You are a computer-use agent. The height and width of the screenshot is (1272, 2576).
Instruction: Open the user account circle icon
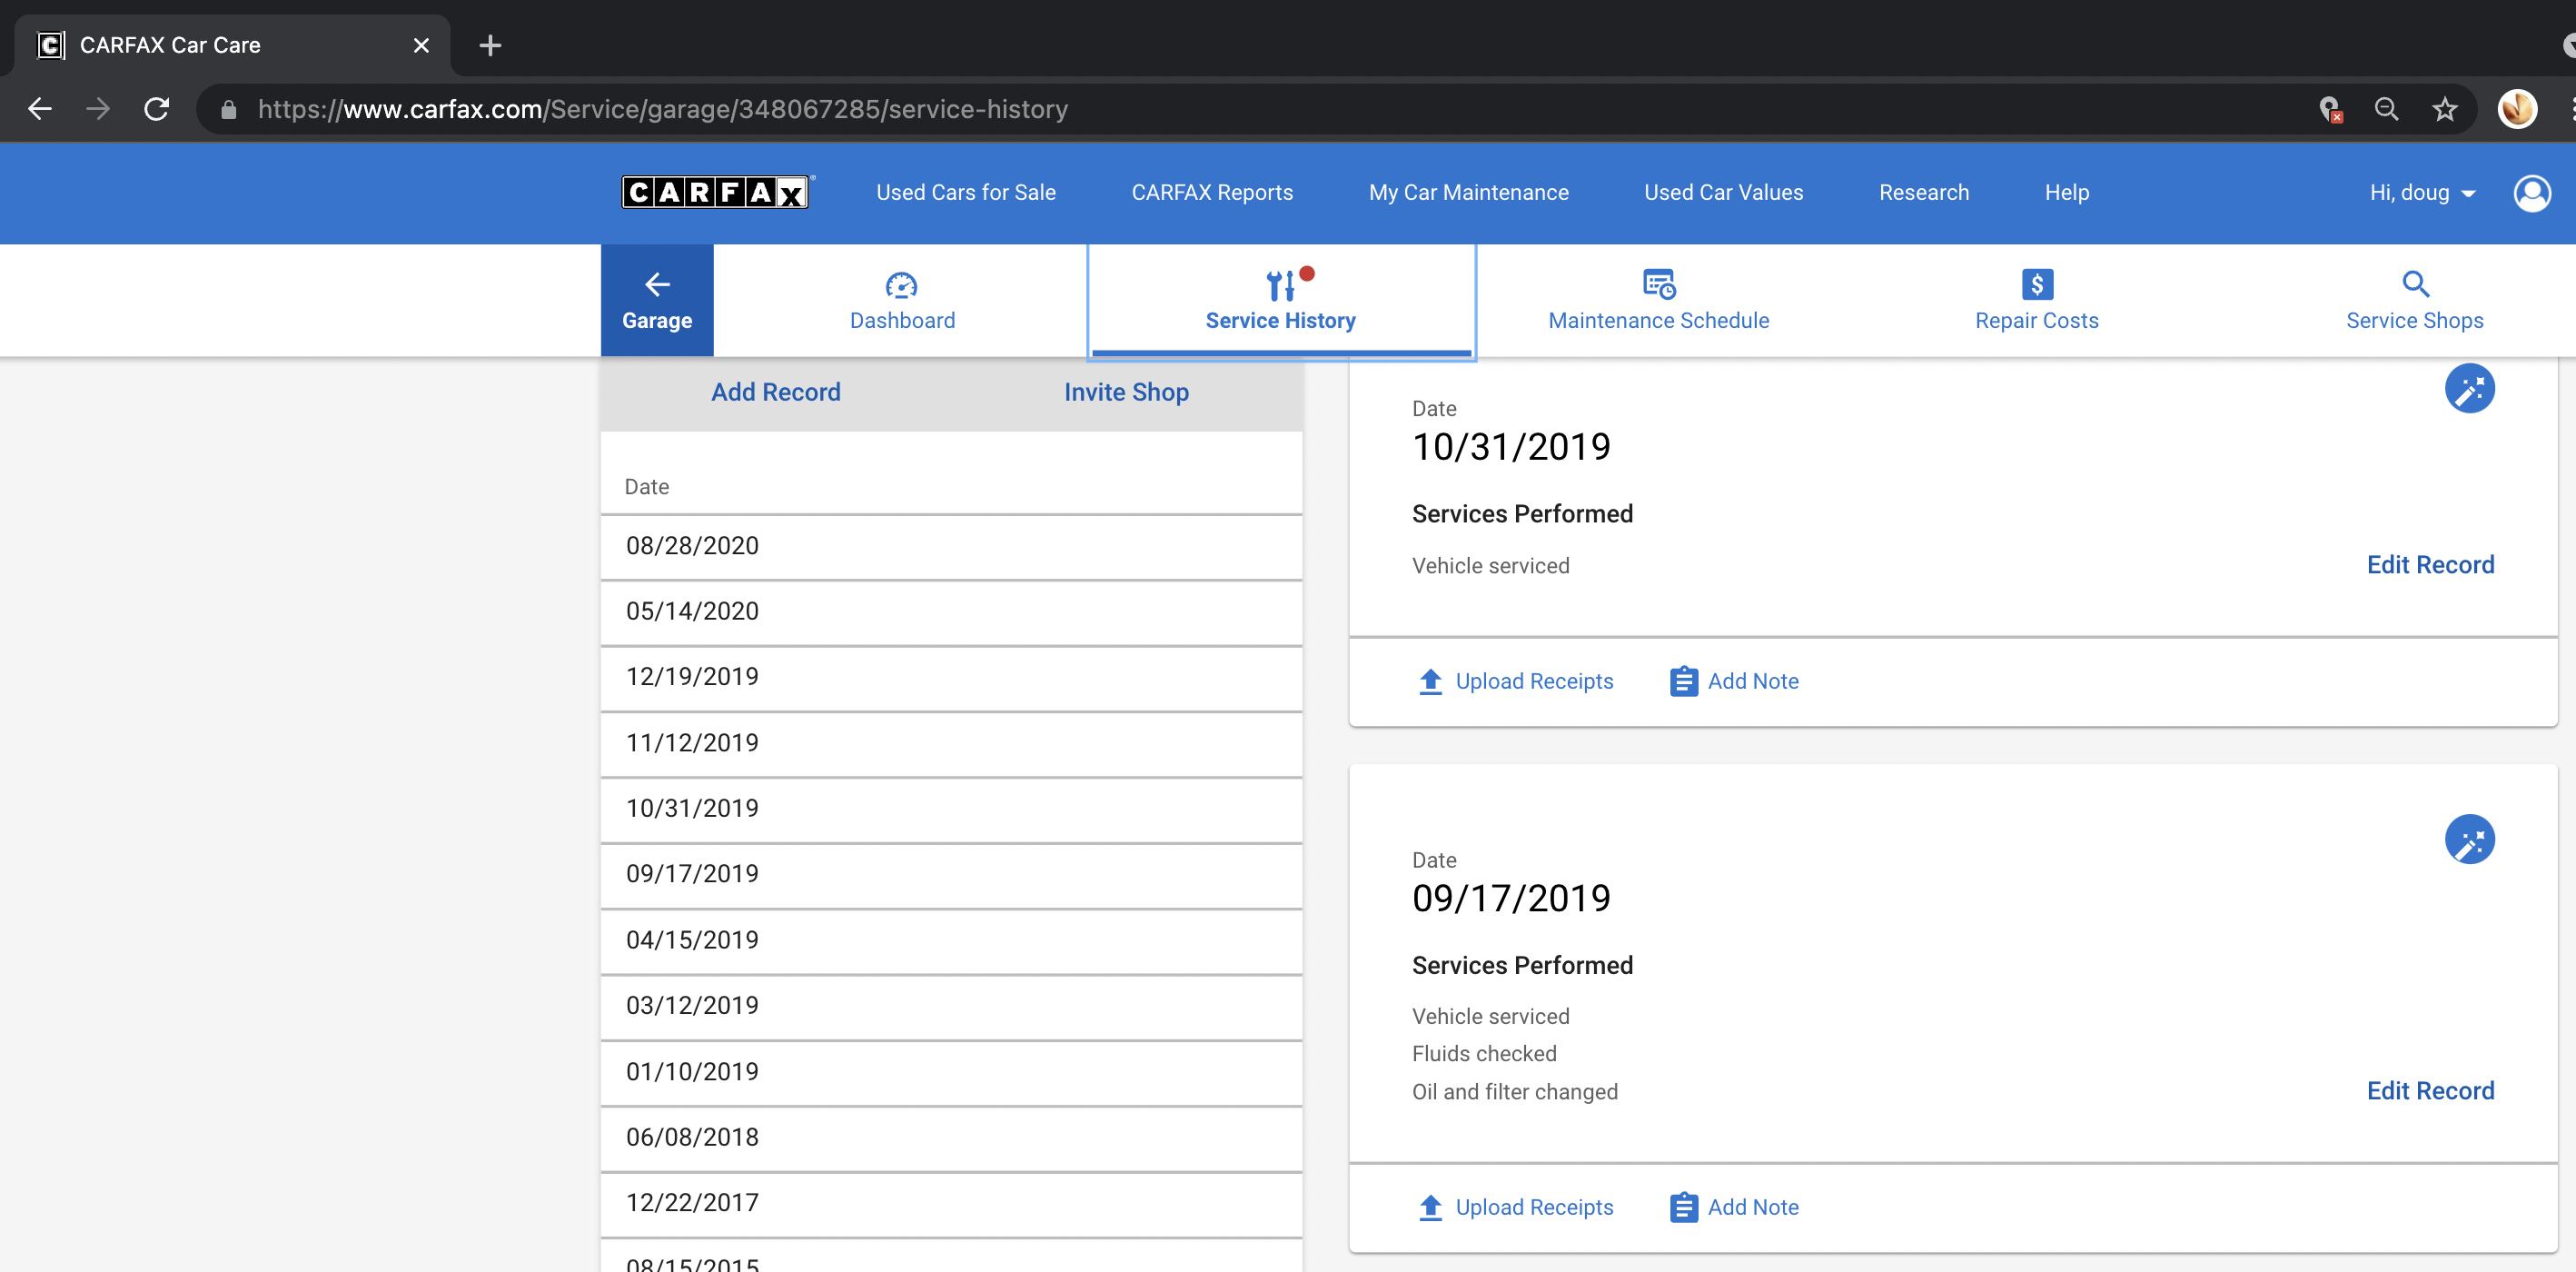[x=2532, y=193]
